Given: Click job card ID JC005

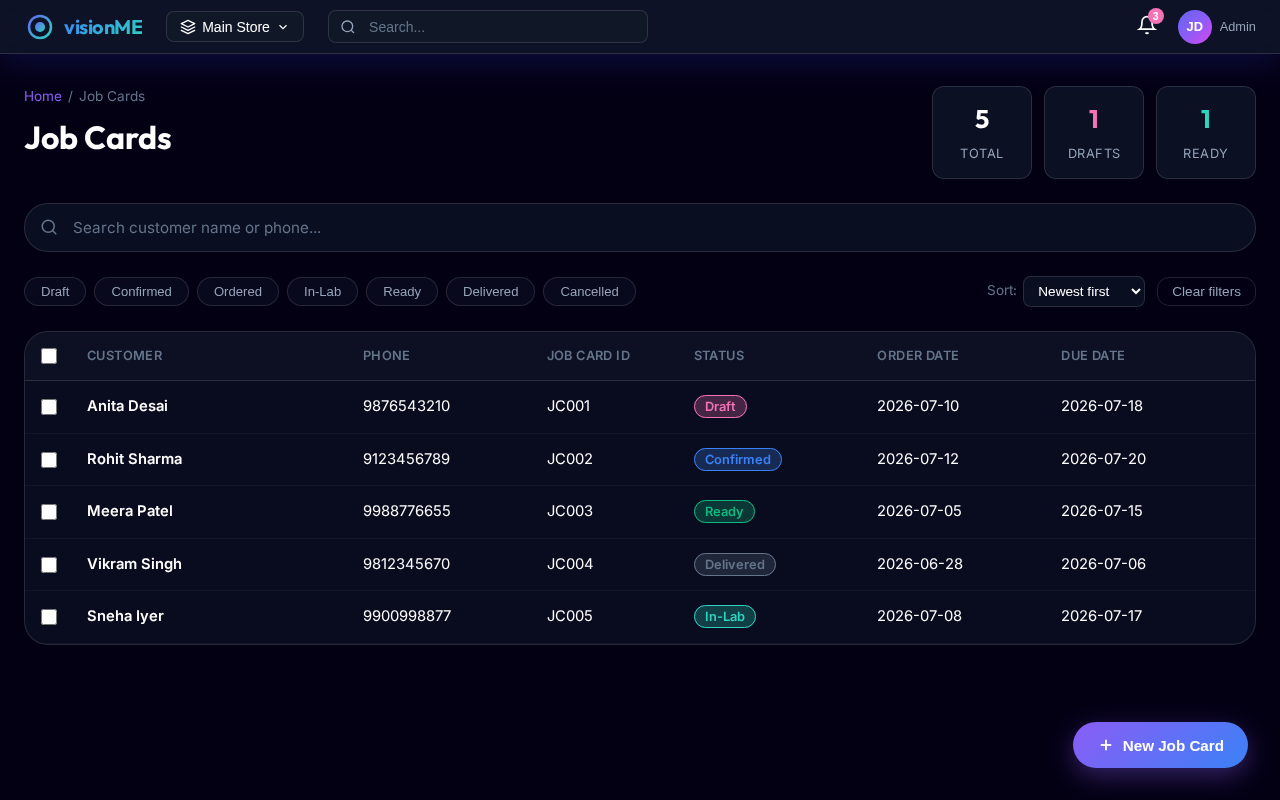Looking at the screenshot, I should click(x=570, y=616).
